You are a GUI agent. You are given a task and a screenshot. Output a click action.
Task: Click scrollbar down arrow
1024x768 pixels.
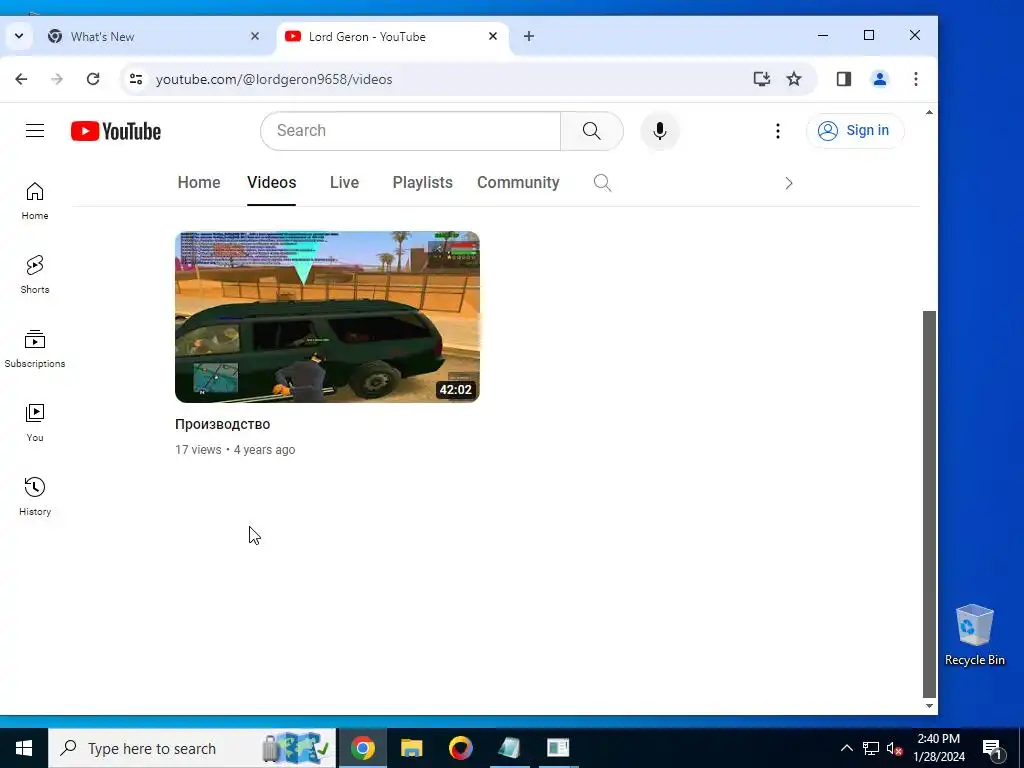click(929, 706)
